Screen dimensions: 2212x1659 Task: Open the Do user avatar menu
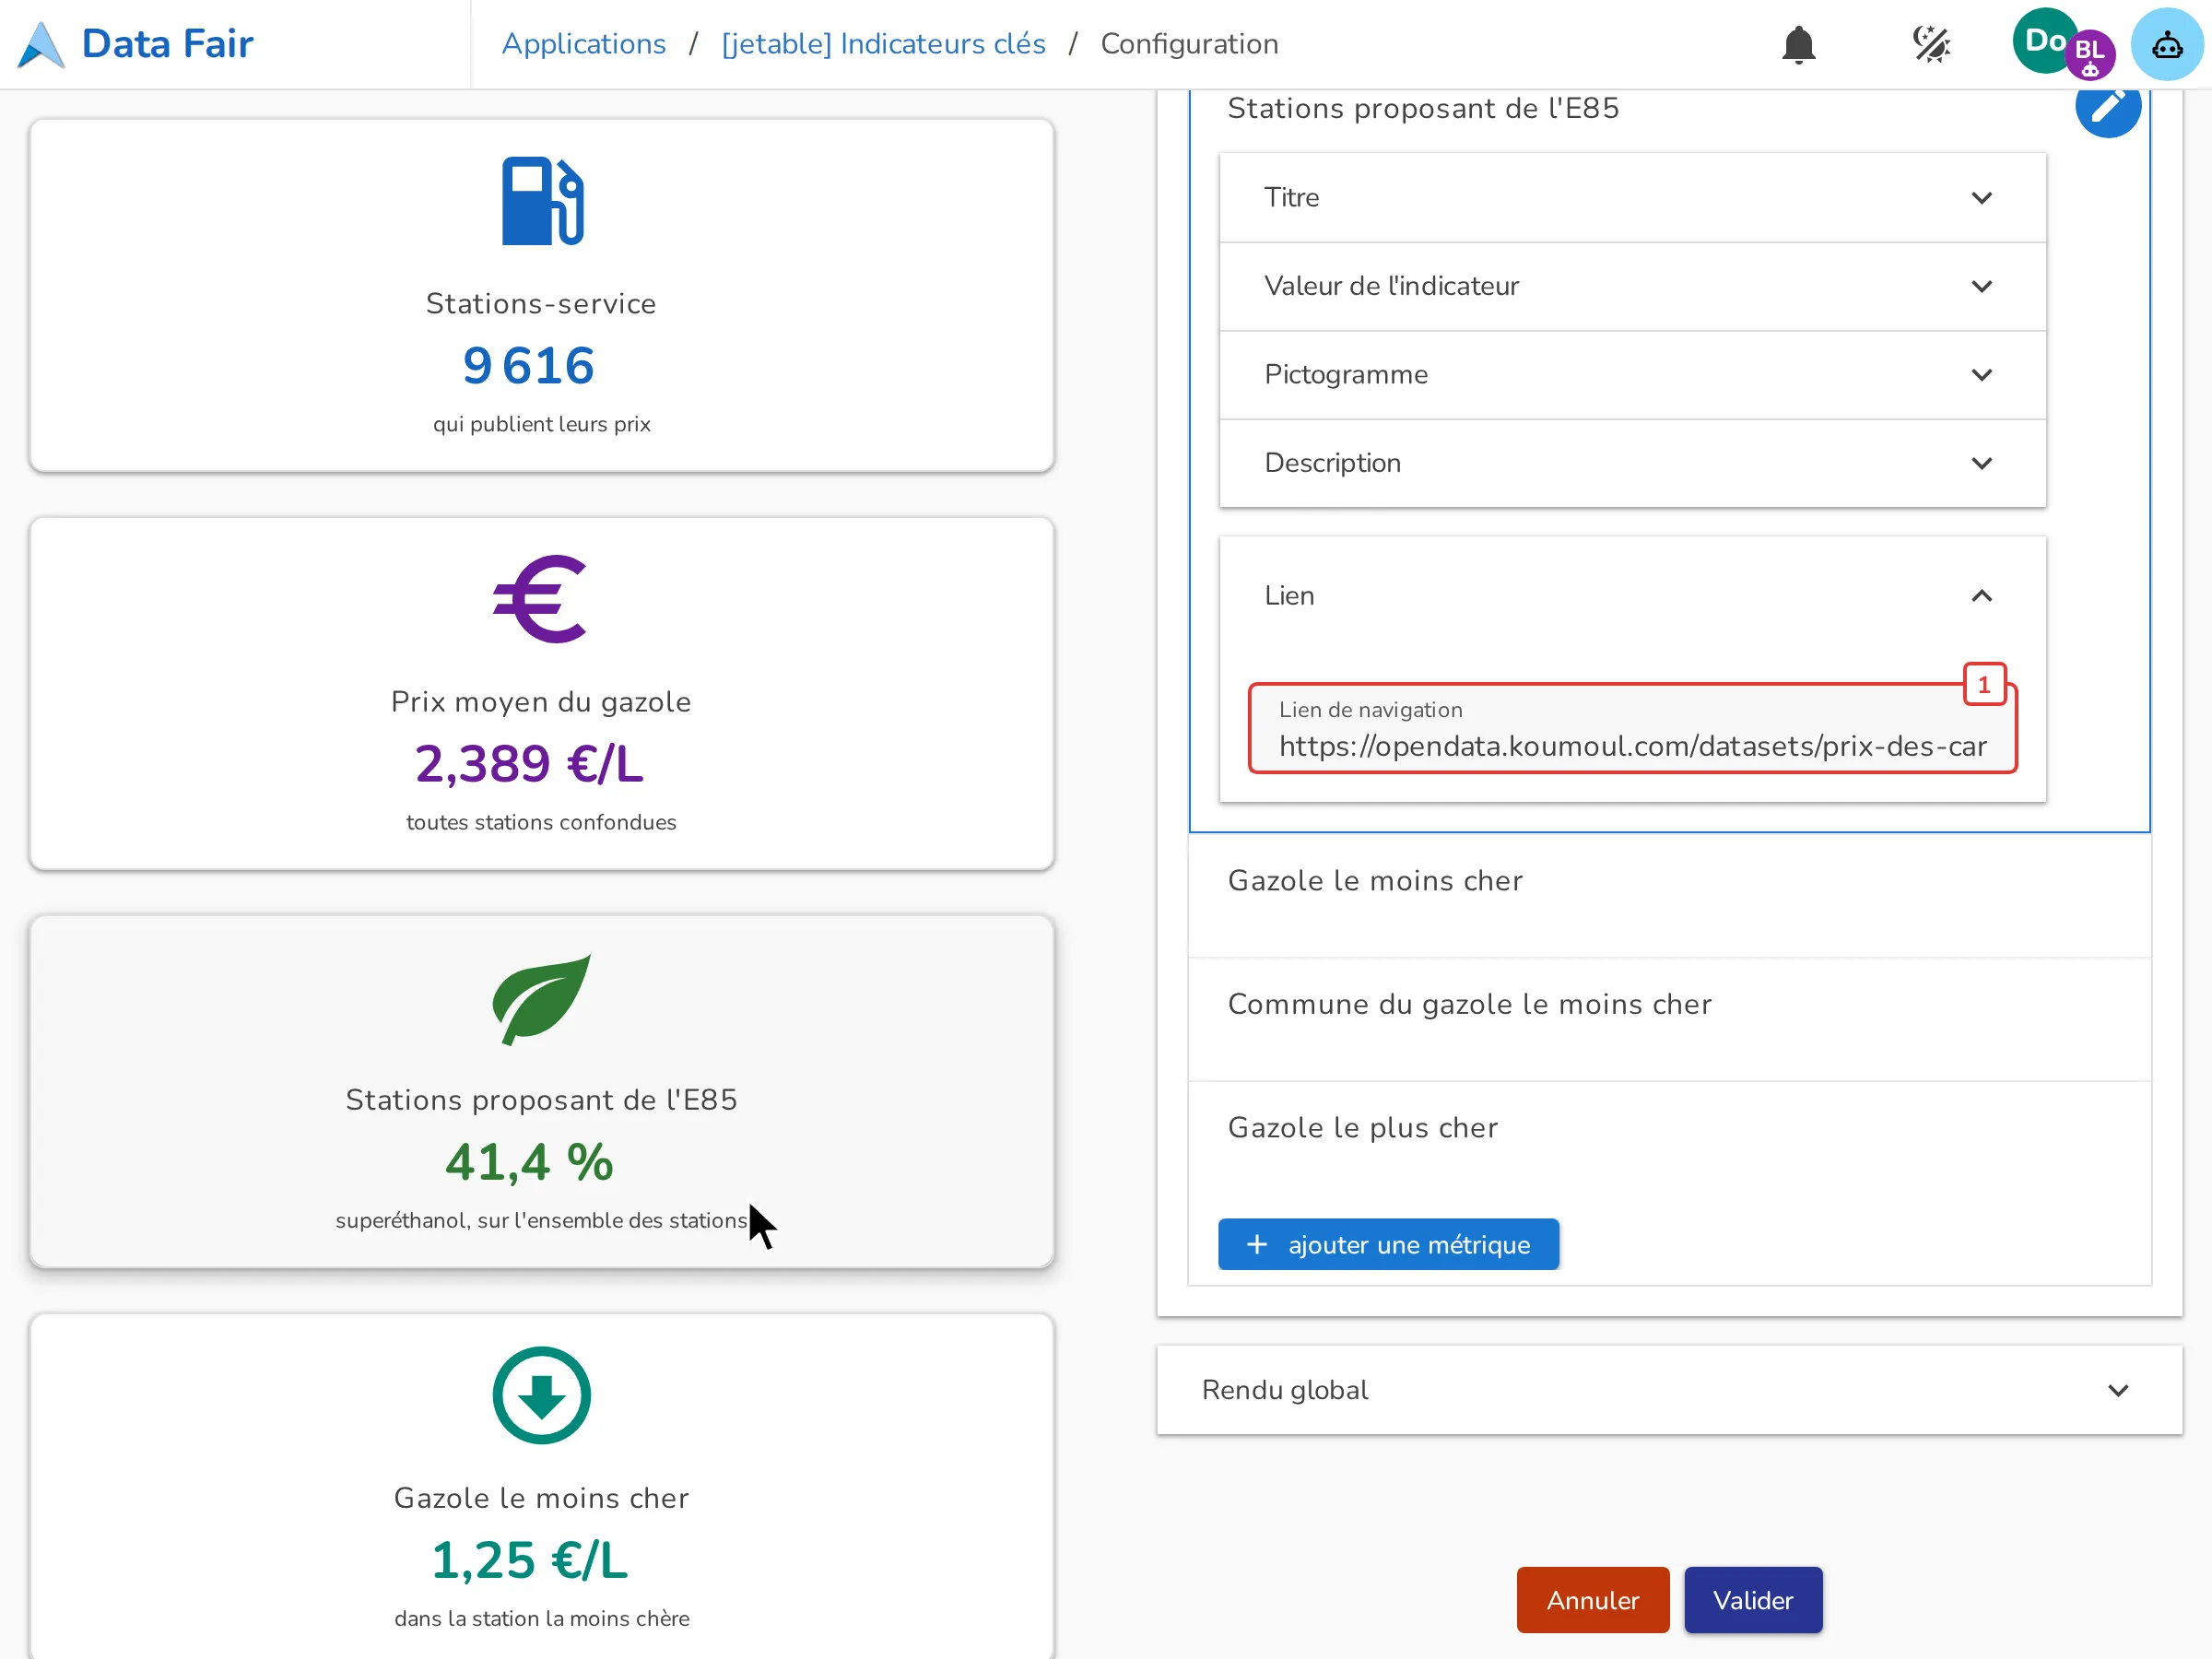tap(2044, 41)
